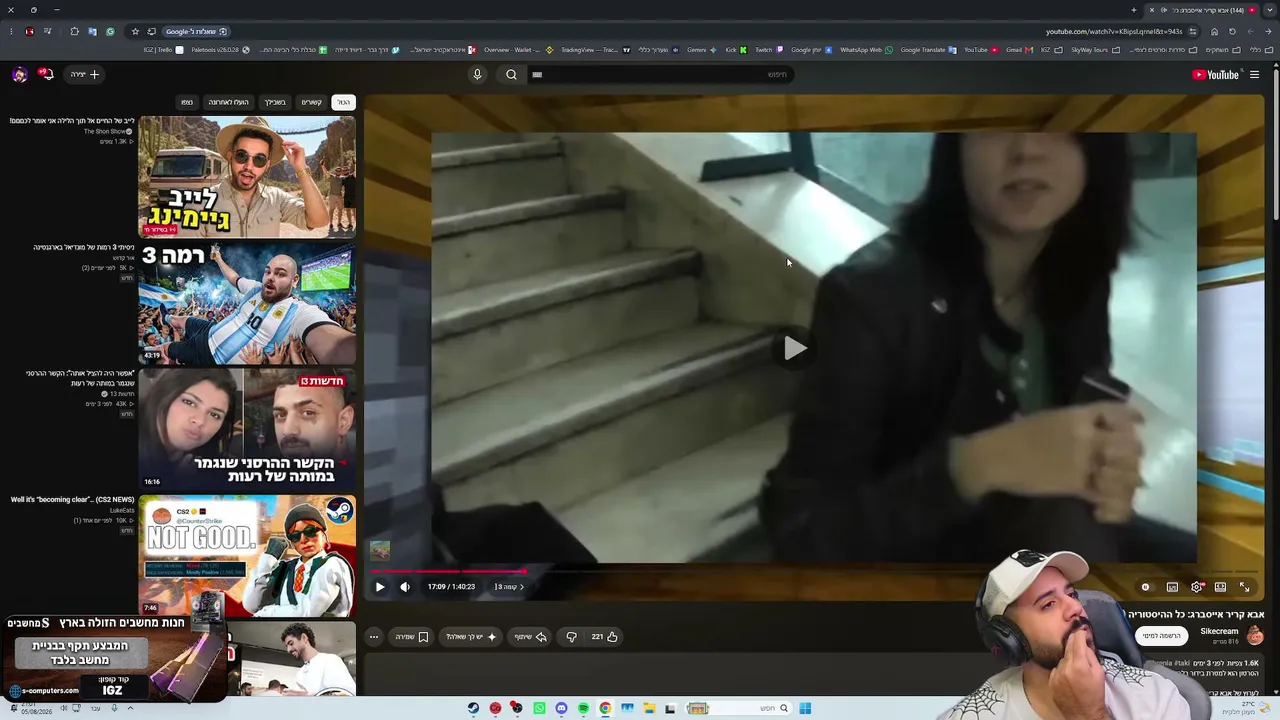Open the Twitch bookmark
The image size is (1280, 720).
tap(767, 50)
